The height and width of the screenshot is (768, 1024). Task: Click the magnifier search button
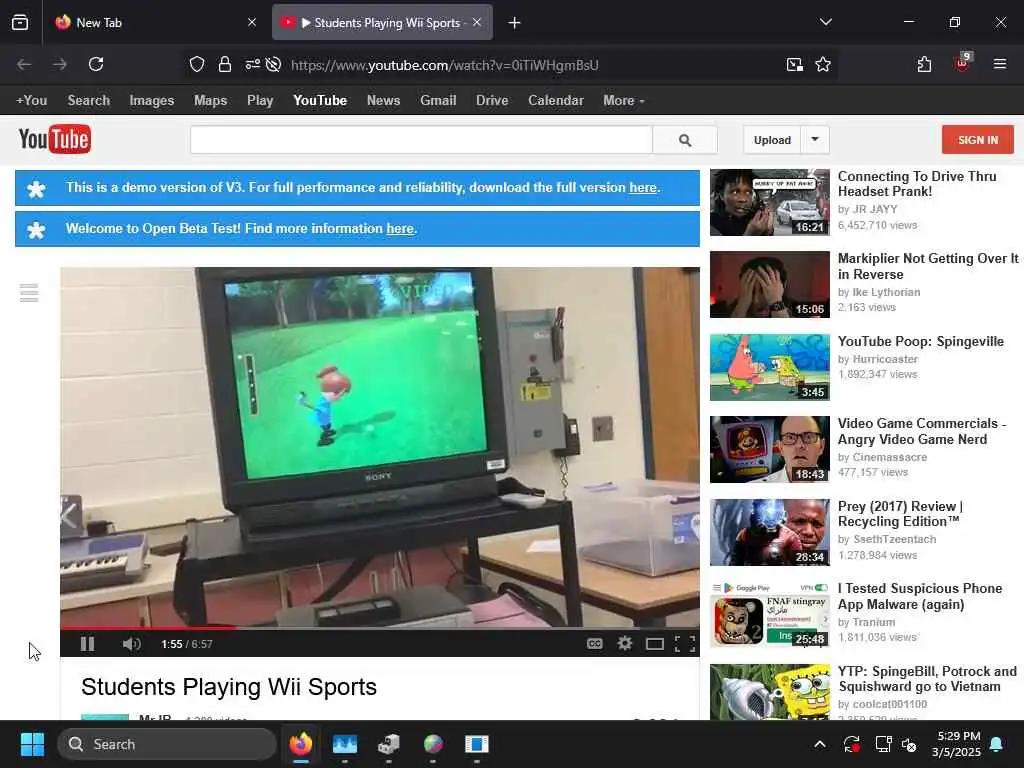point(685,140)
